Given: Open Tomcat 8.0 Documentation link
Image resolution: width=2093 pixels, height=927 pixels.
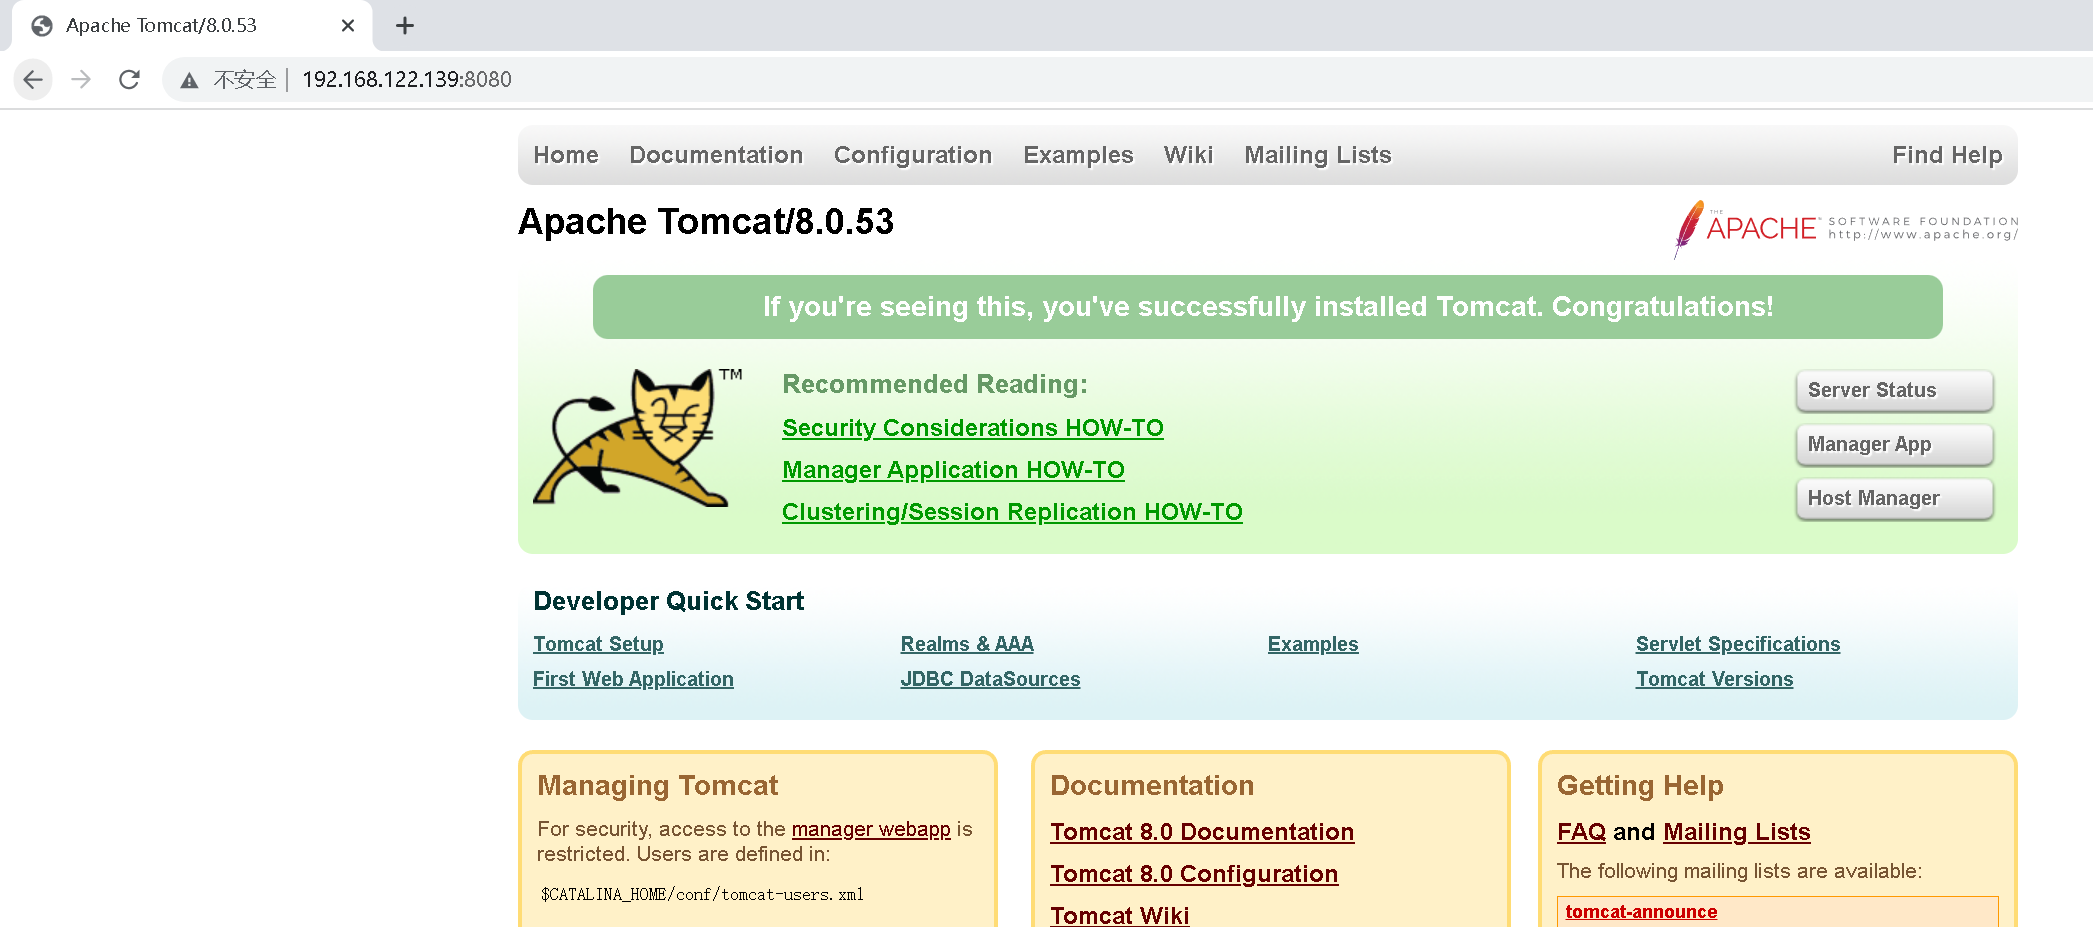Looking at the screenshot, I should tap(1202, 832).
